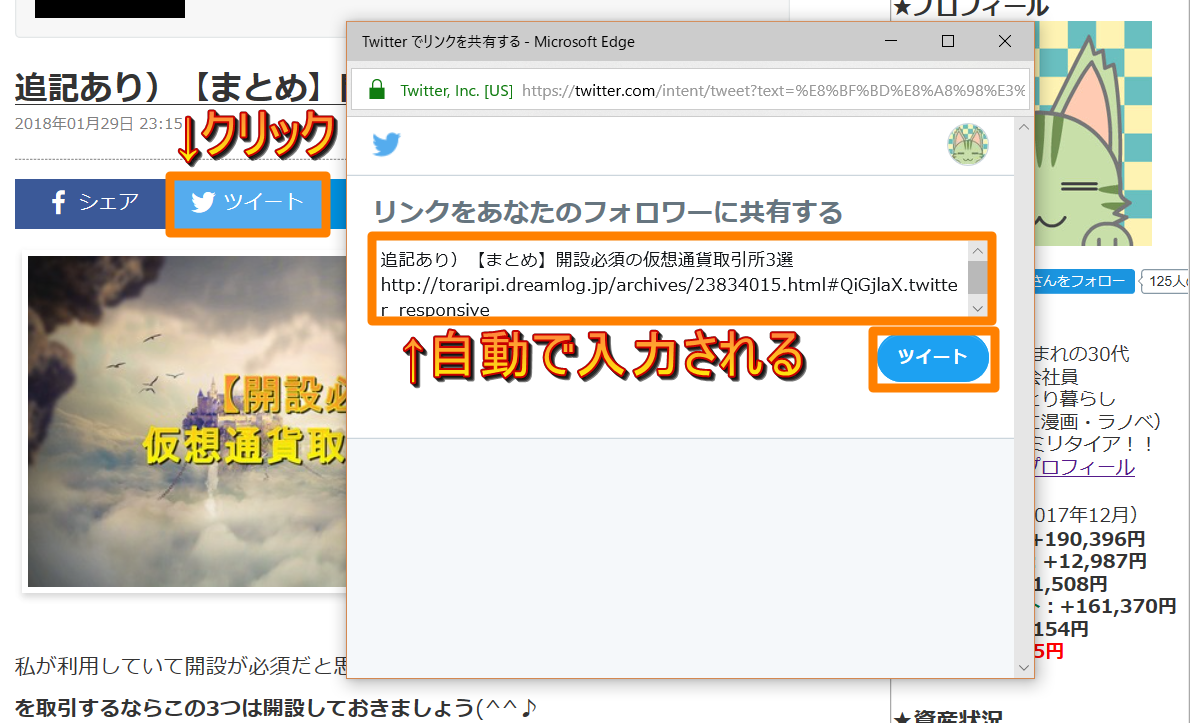1195x723 pixels.
Task: Click inside the tweet text box
Action: 671,280
